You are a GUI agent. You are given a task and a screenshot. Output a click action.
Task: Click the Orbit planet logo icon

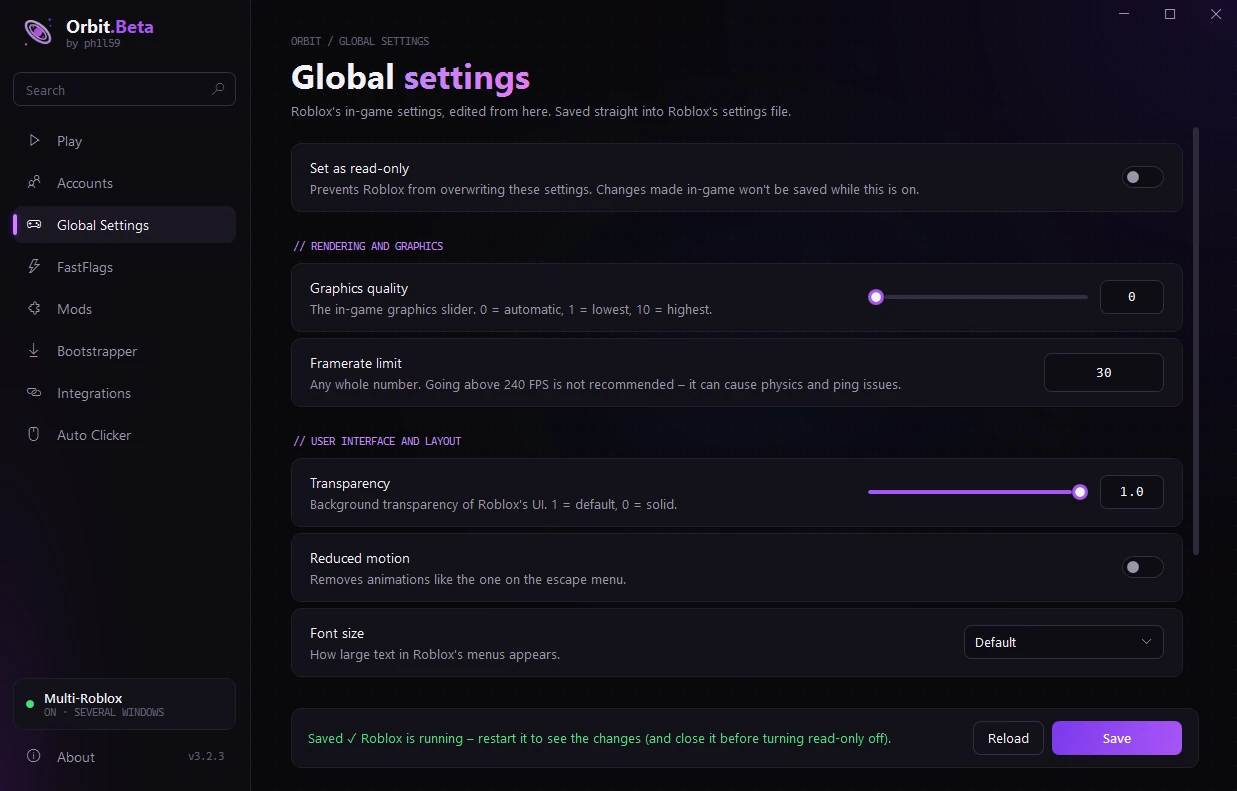pos(38,32)
